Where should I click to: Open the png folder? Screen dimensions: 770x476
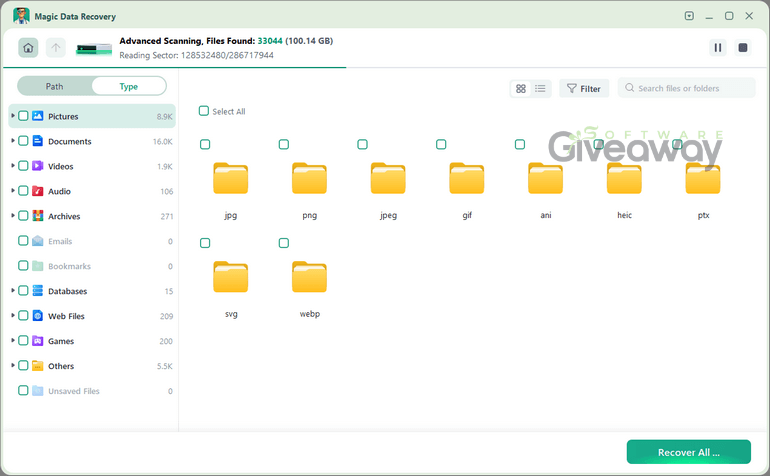309,178
